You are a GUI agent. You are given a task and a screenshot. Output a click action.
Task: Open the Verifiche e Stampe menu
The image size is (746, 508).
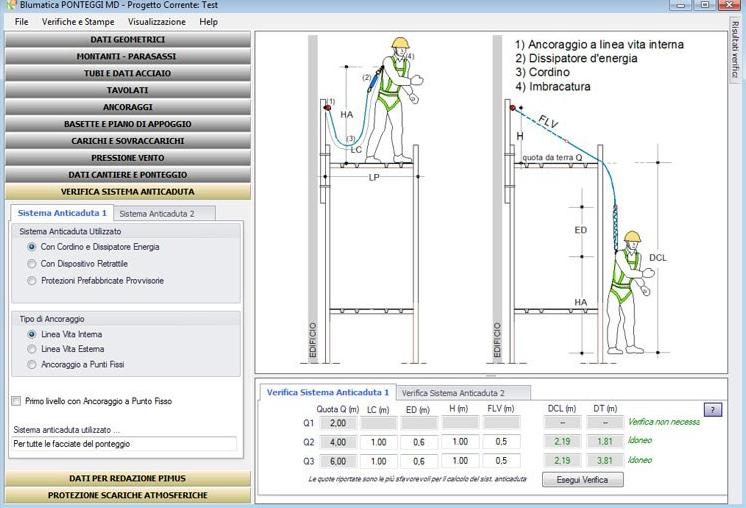tap(78, 21)
